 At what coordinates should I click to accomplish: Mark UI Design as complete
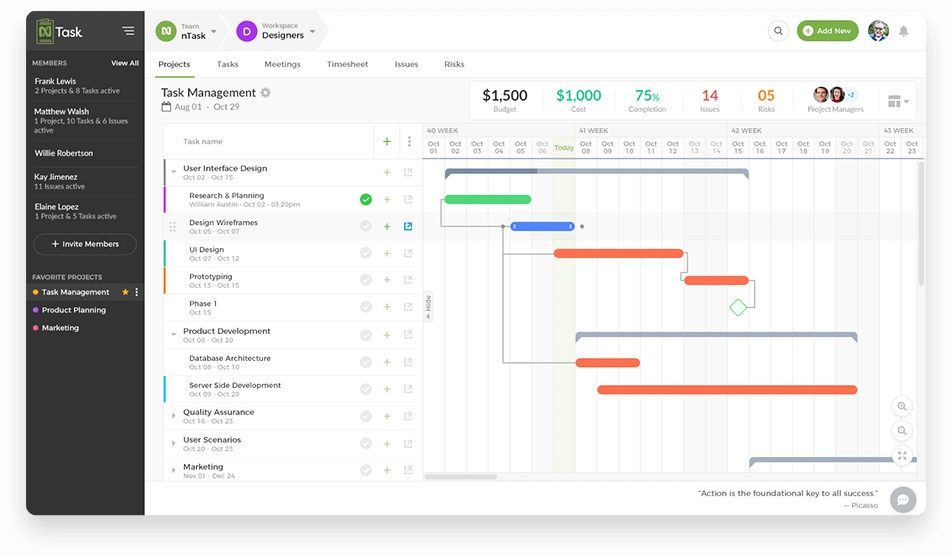(x=366, y=253)
